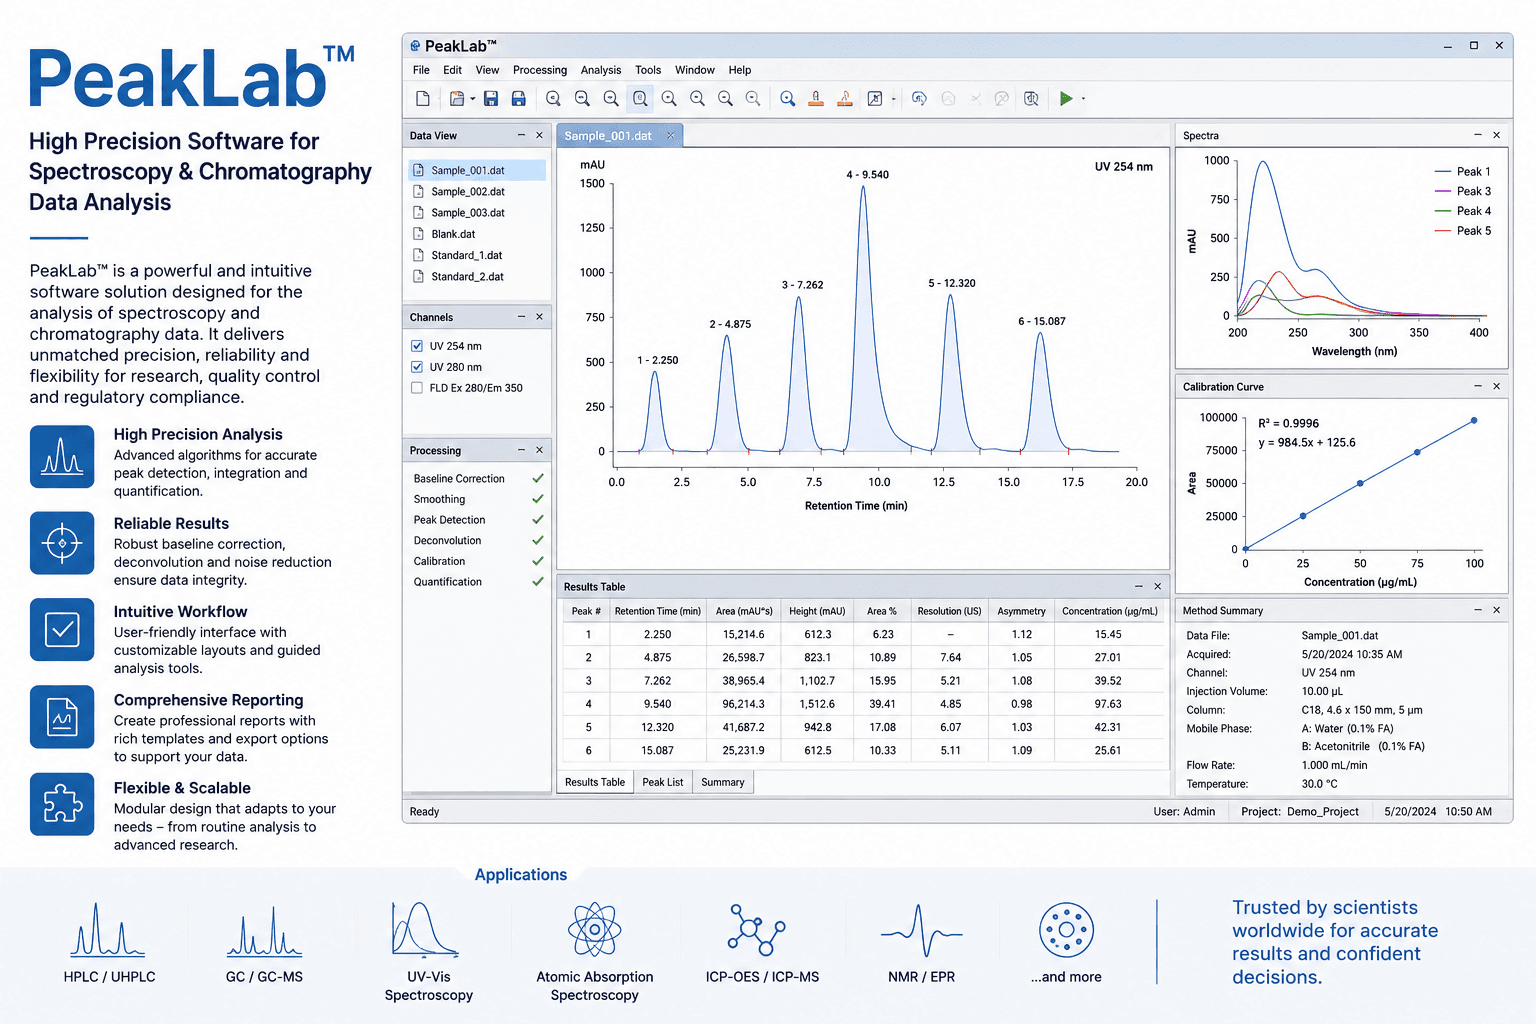1536x1024 pixels.
Task: Close the Calibration Curve panel
Action: [1497, 386]
